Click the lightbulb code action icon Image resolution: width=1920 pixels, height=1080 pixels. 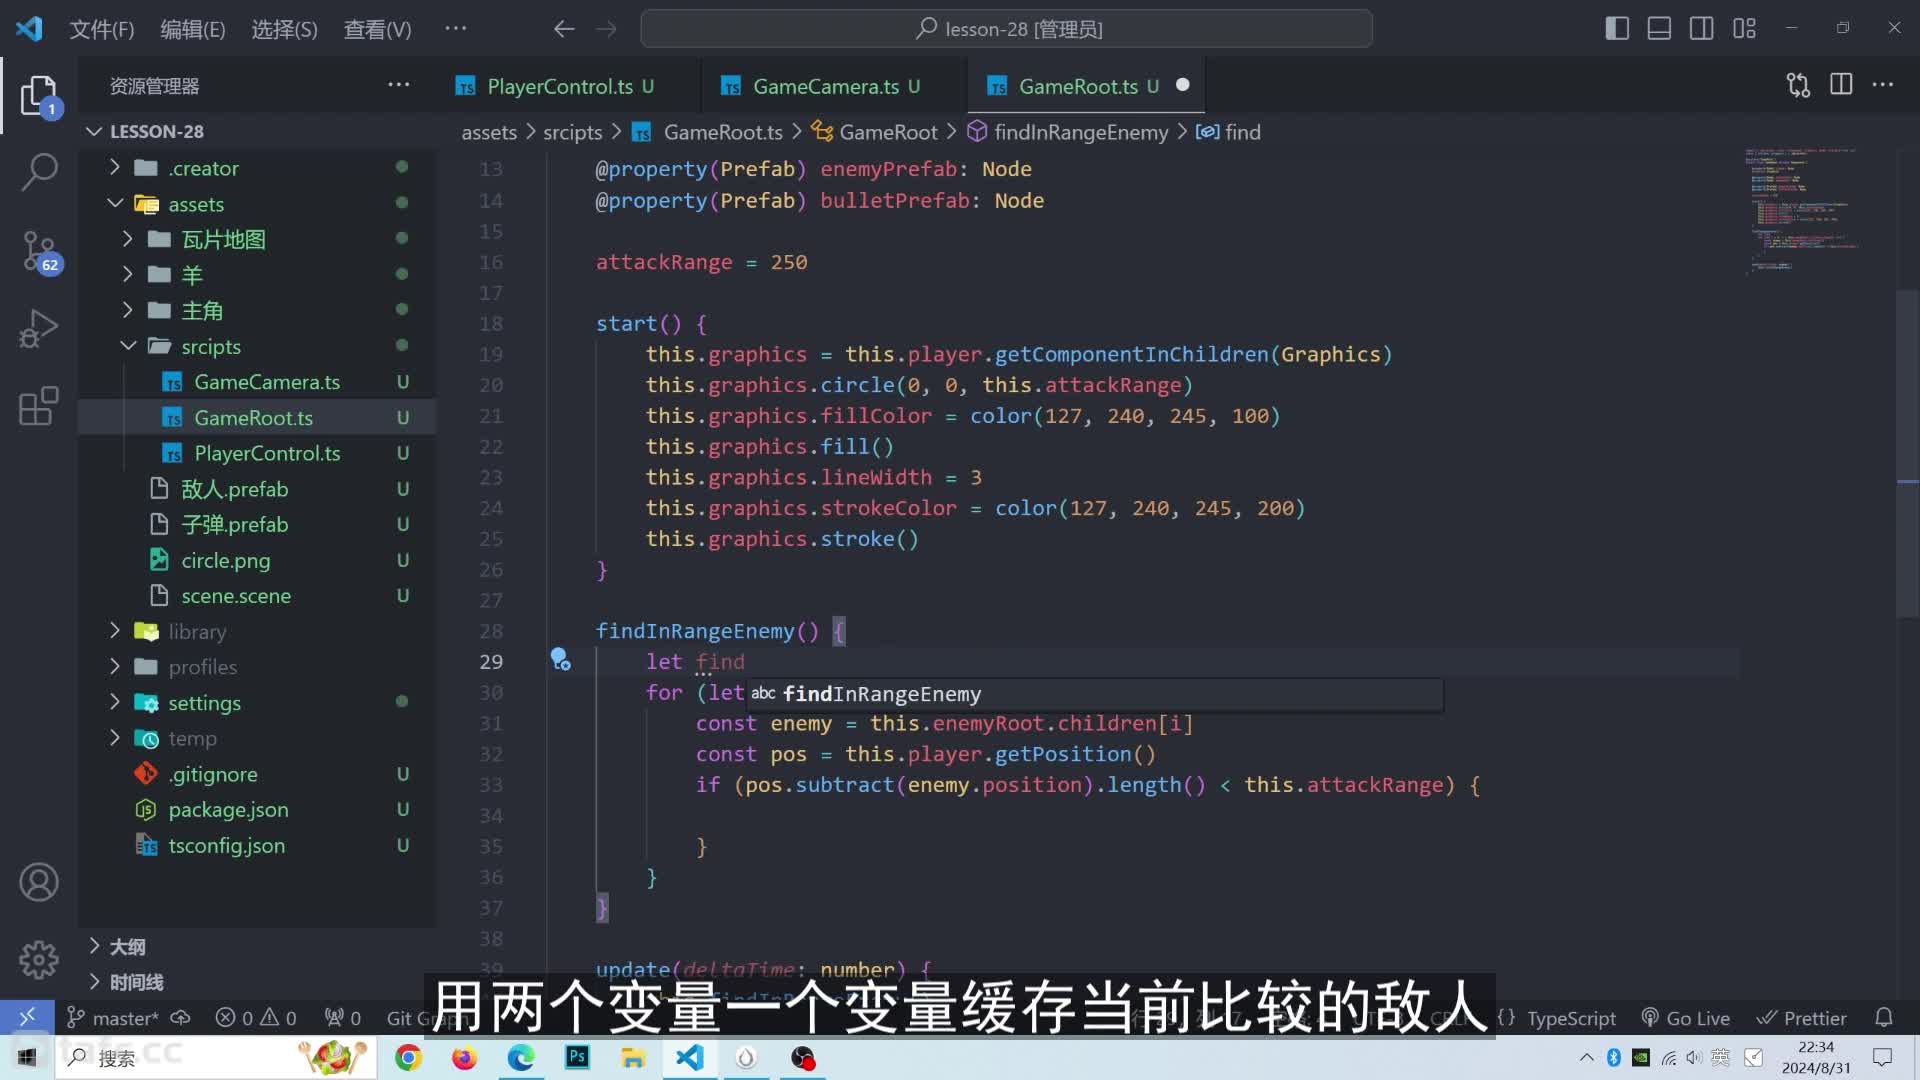pos(560,659)
